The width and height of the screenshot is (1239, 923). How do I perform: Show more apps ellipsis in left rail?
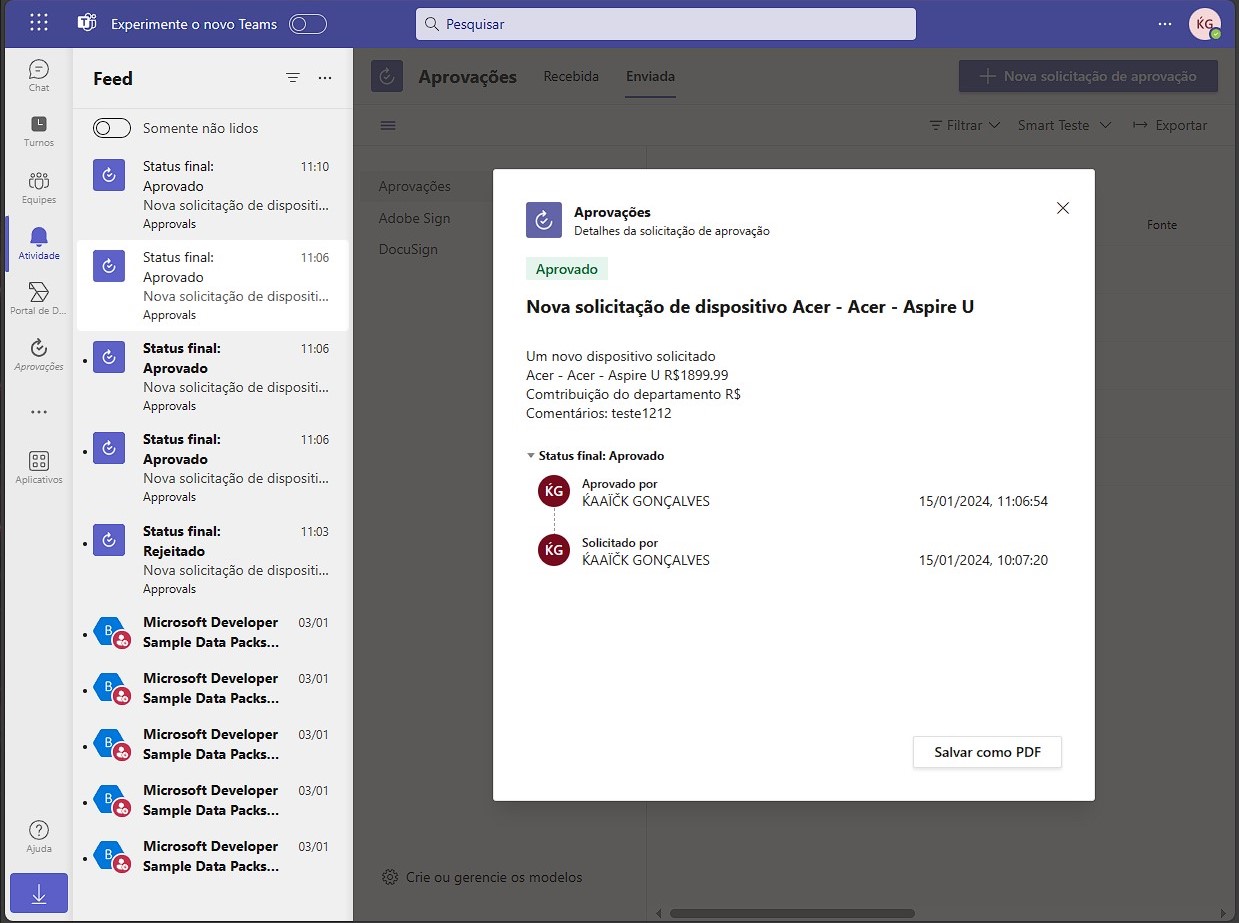pos(39,411)
